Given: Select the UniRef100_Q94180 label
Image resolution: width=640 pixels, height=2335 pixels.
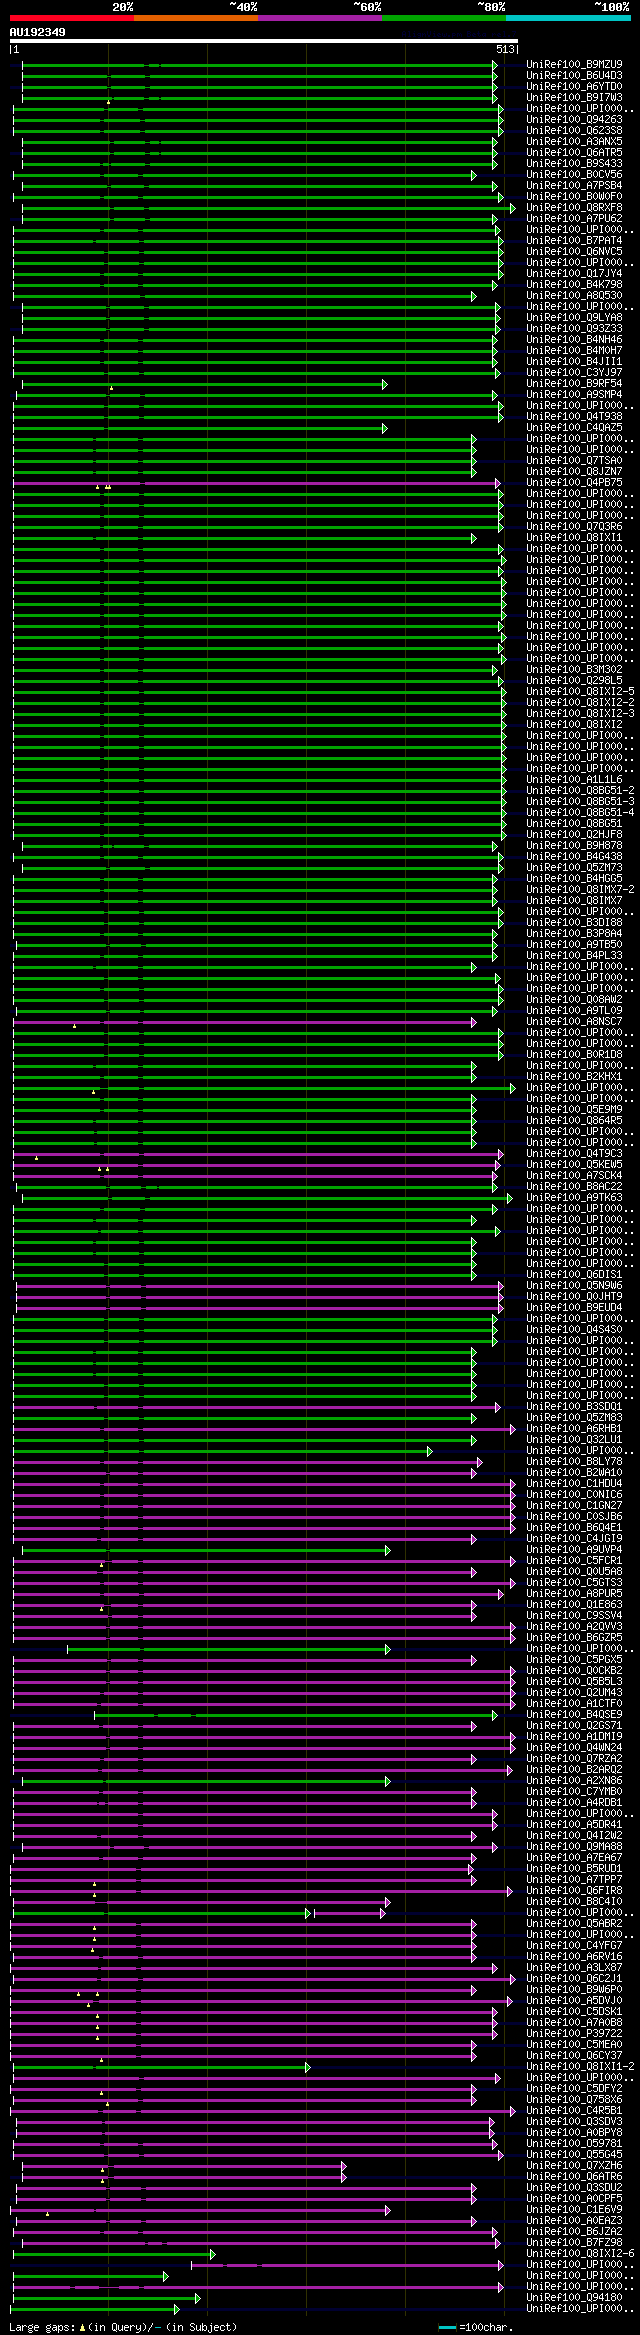Looking at the screenshot, I should [x=574, y=2298].
